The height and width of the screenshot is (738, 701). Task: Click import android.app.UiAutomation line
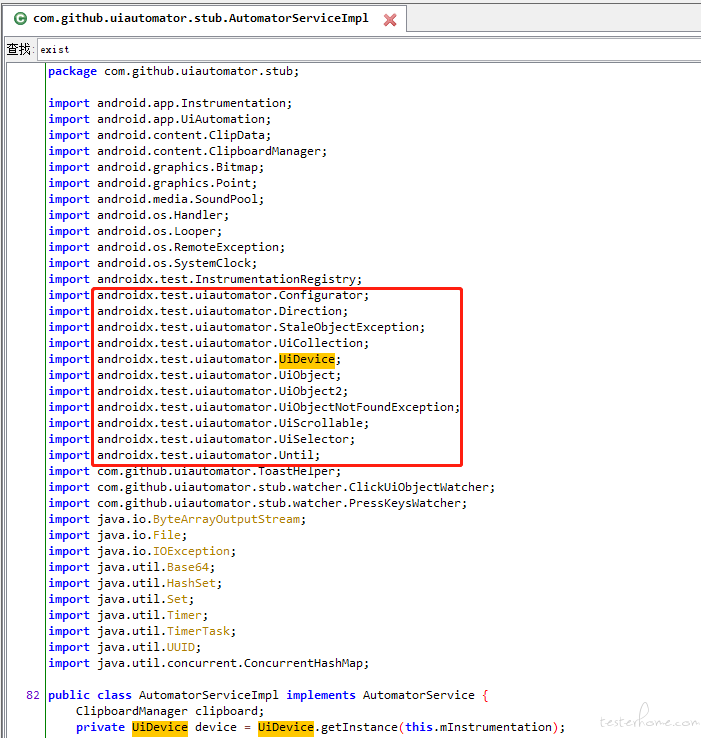[x=160, y=119]
